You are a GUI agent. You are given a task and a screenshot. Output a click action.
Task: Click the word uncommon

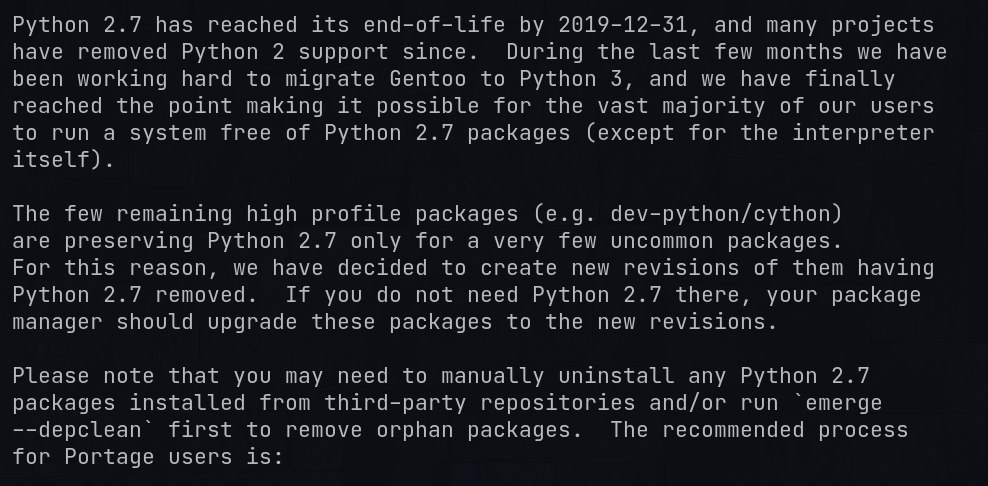(x=662, y=241)
